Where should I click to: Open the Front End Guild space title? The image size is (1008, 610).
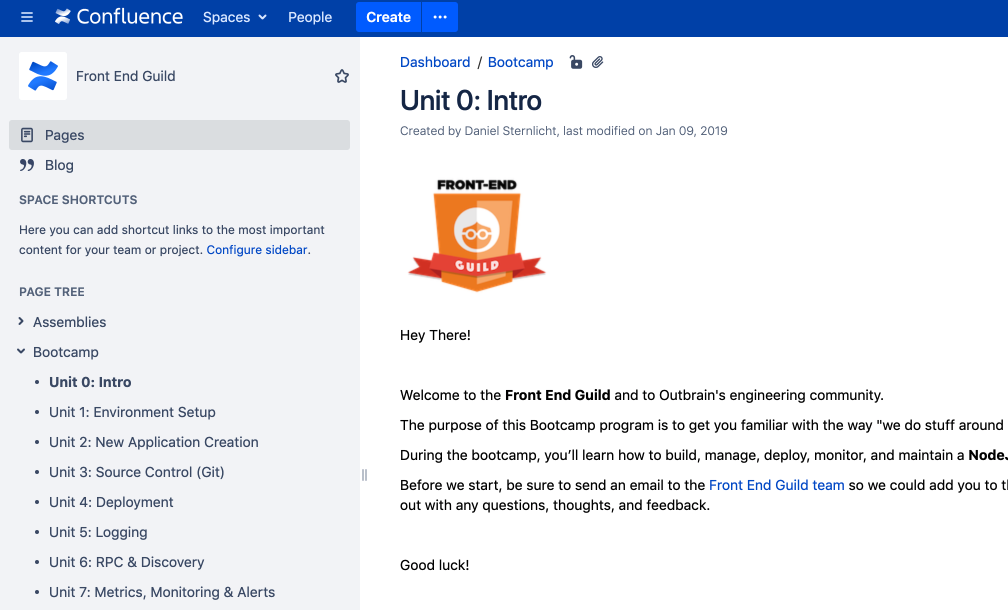[x=125, y=76]
